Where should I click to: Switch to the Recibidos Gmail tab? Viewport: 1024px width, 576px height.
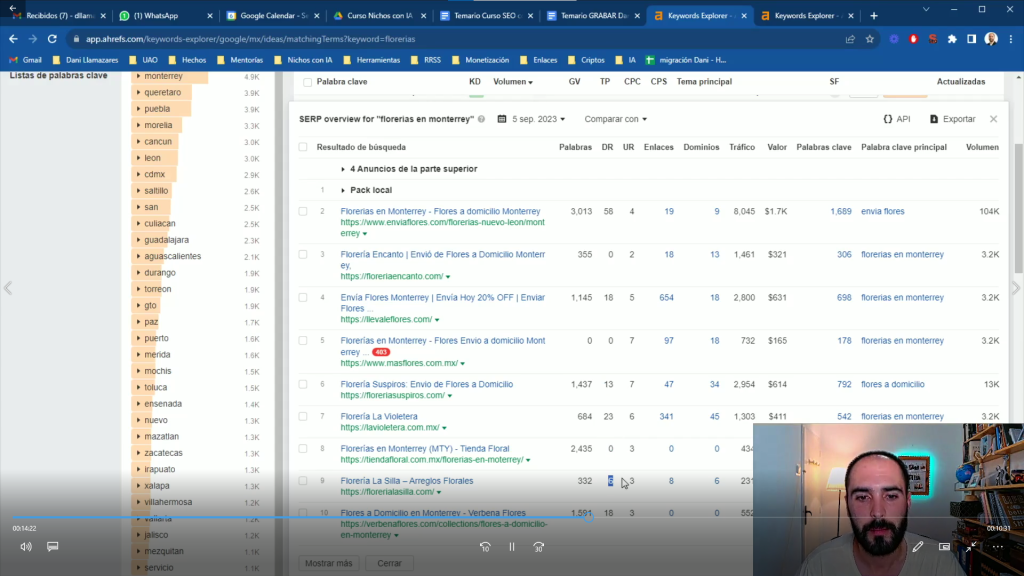58,16
